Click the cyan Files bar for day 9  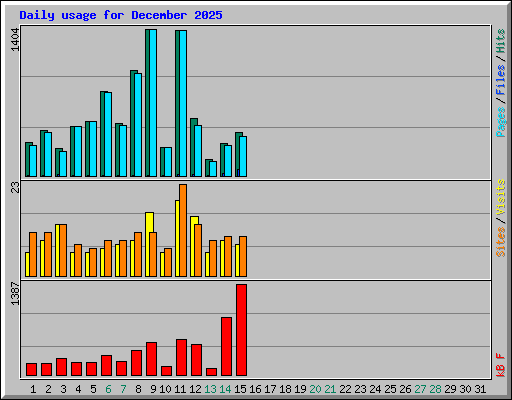click(153, 103)
